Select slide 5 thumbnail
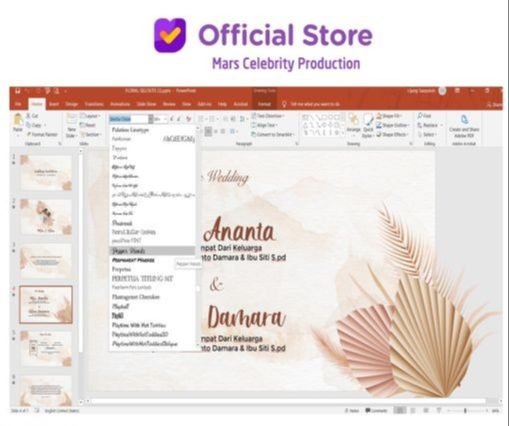Viewport: 509px width, 426px height. coord(46,349)
